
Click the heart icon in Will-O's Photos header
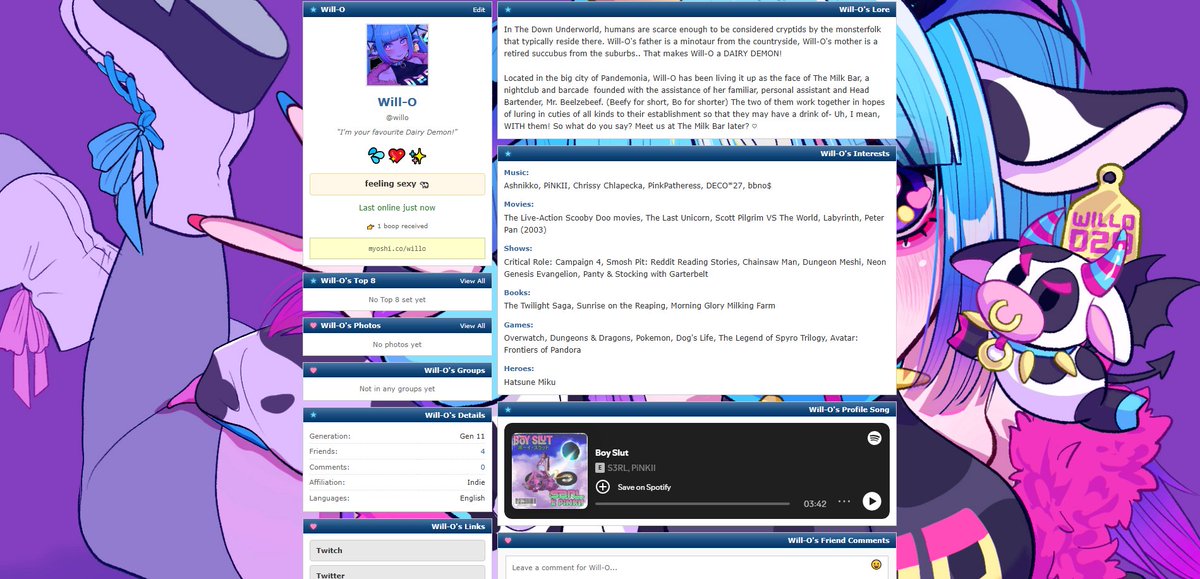(x=313, y=326)
